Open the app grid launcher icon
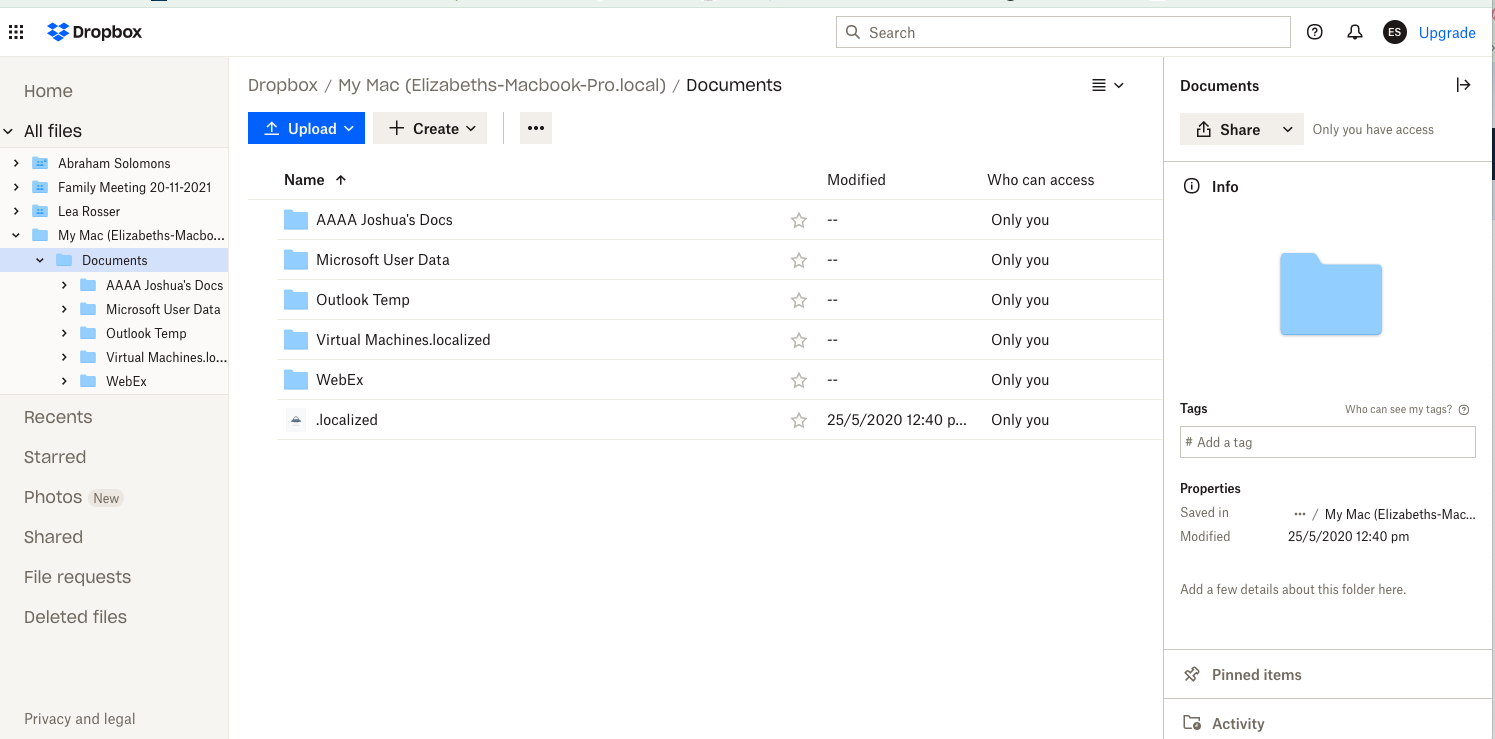Viewport: 1495px width, 739px height. tap(16, 32)
